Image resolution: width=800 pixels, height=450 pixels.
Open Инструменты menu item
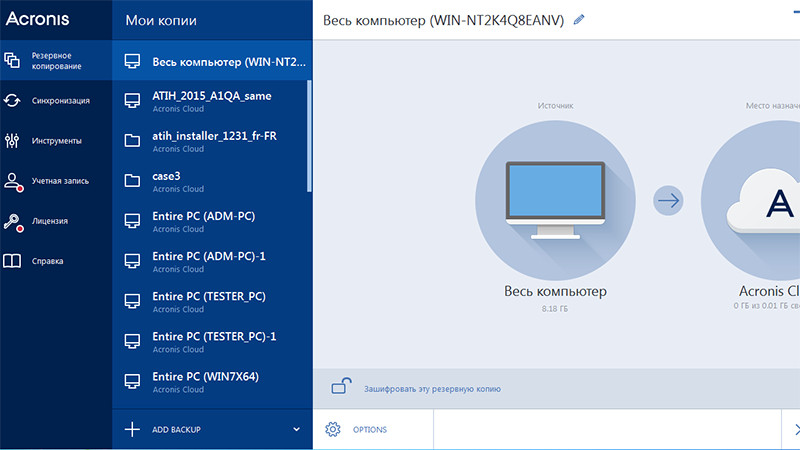tap(56, 140)
